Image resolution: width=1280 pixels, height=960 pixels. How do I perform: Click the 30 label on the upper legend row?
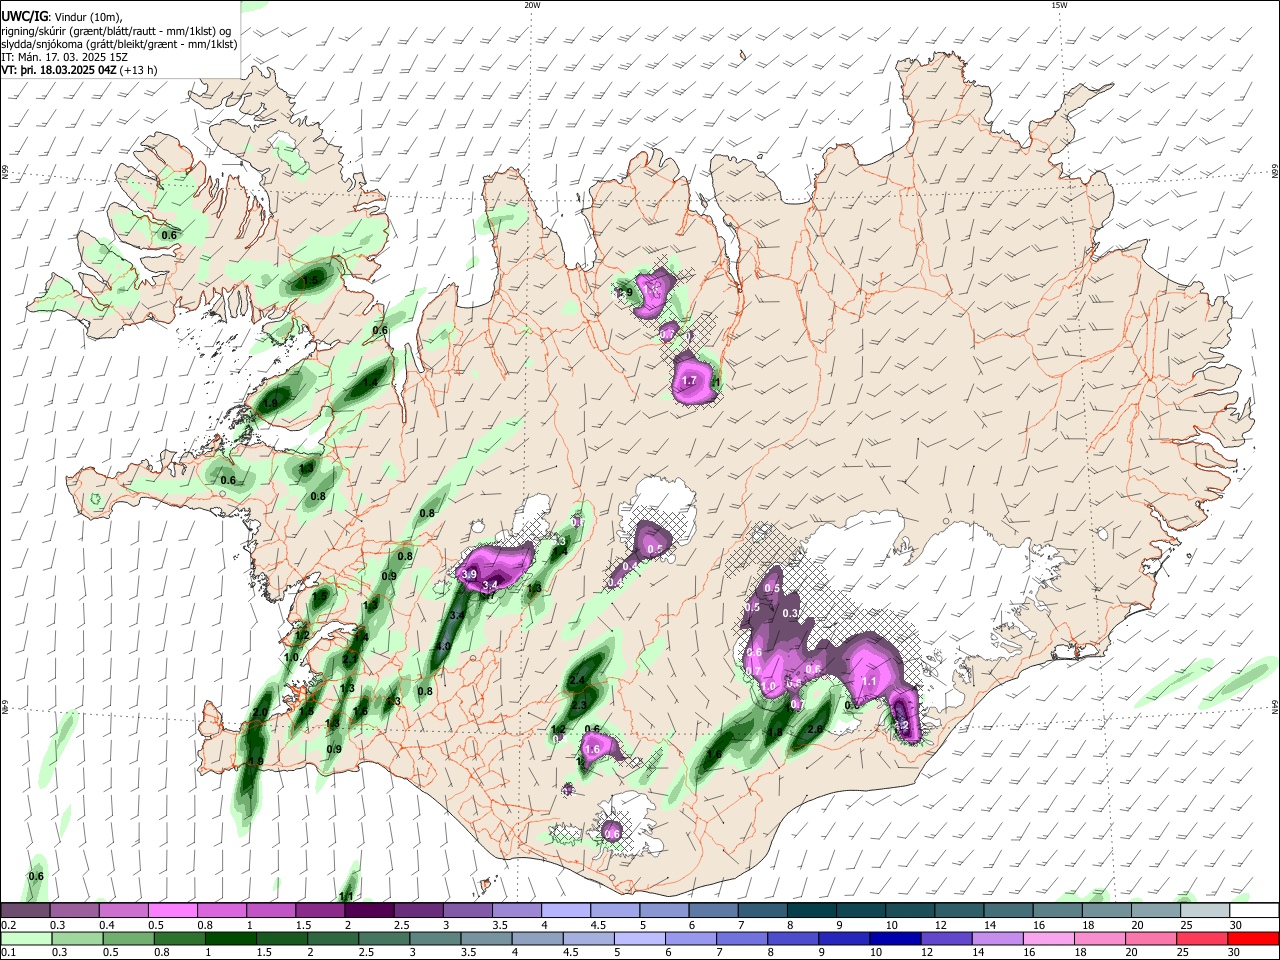(1235, 925)
